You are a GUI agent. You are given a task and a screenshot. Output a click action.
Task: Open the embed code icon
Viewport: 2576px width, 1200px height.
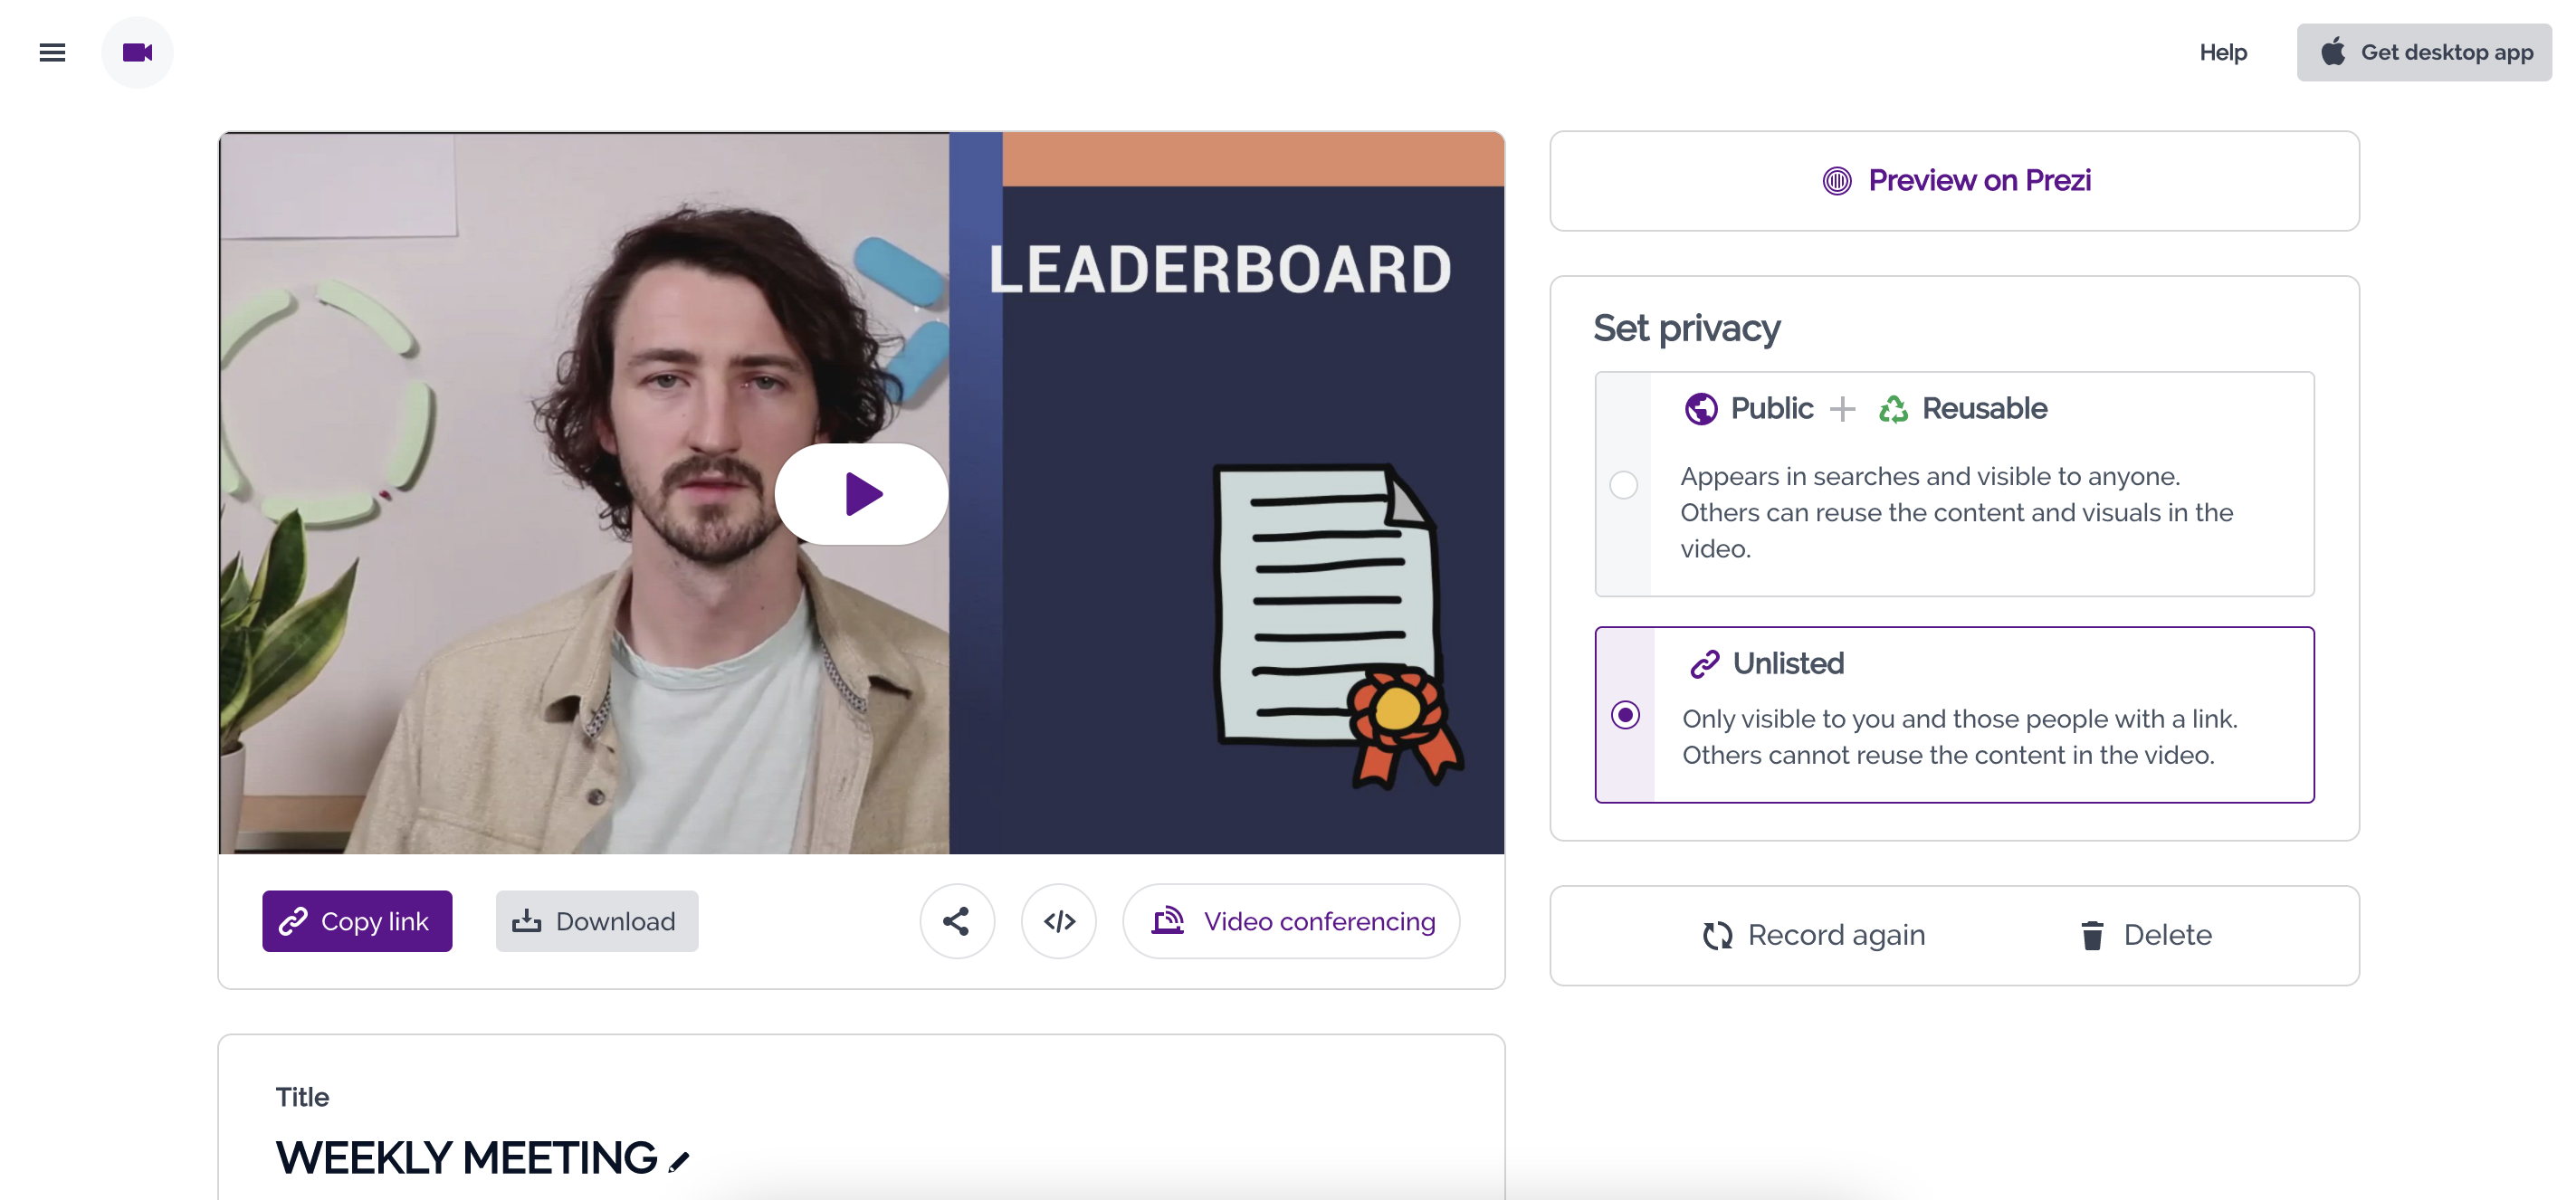click(1059, 921)
